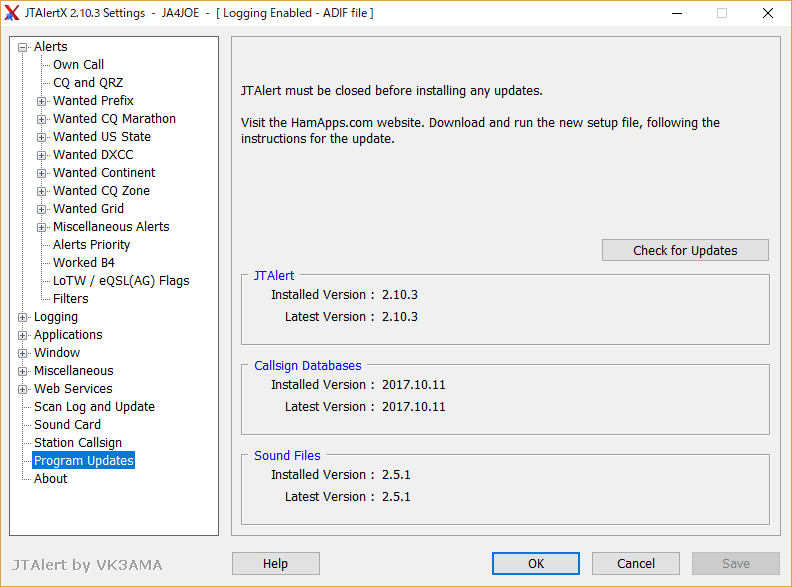The height and width of the screenshot is (587, 792).
Task: Expand the Wanted DXCC node
Action: coord(41,155)
